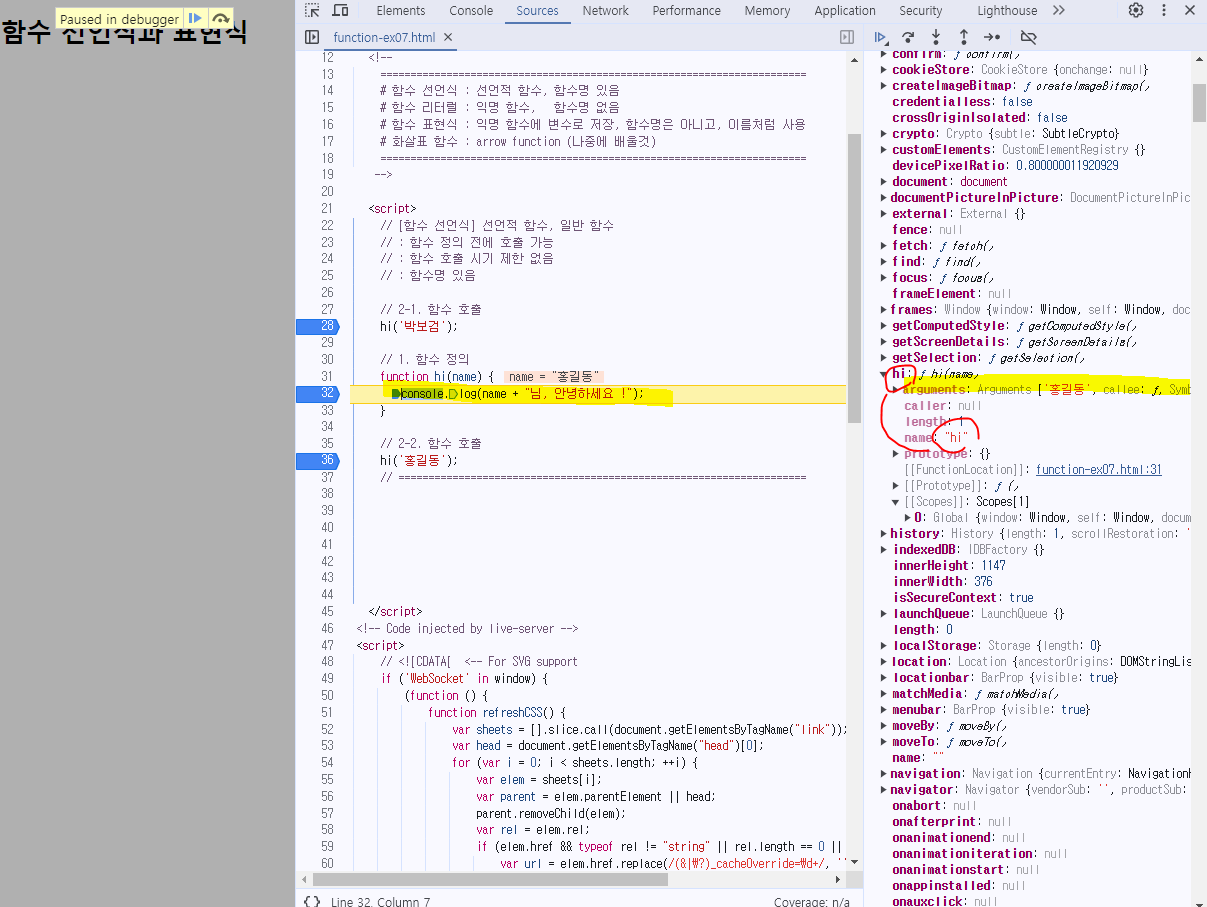The image size is (1207, 907).
Task: Open DevTools more options kebab menu
Action: click(x=1163, y=10)
